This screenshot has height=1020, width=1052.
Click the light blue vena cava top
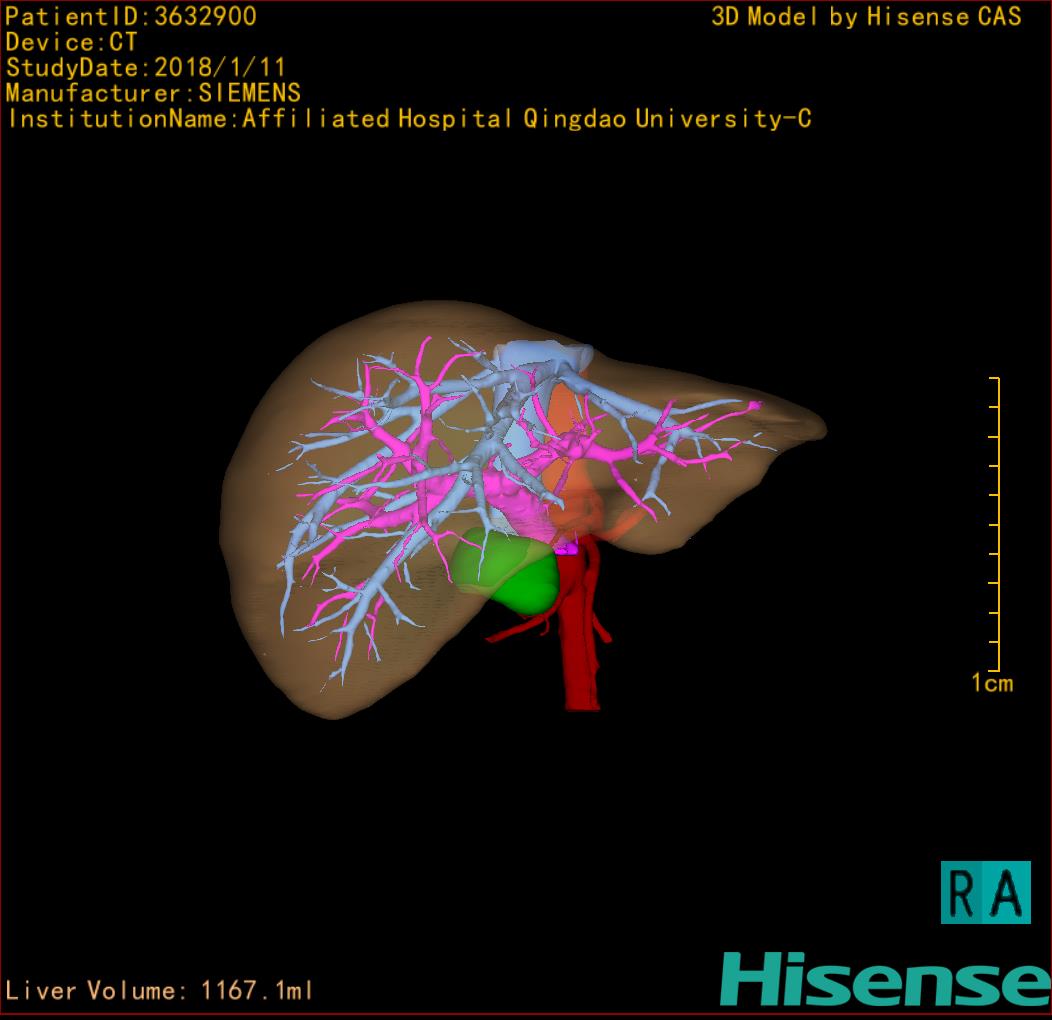pos(538,357)
